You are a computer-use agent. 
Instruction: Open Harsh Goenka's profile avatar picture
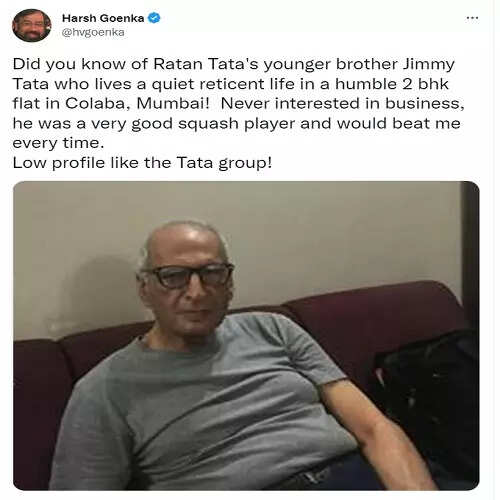(x=32, y=25)
